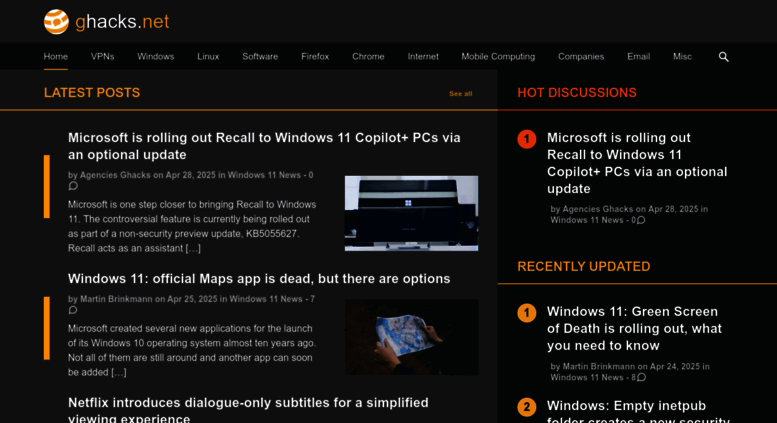Screen dimensions: 777x423
Task: Open Recall article title in Hot Discussions
Action: pyautogui.click(x=637, y=163)
